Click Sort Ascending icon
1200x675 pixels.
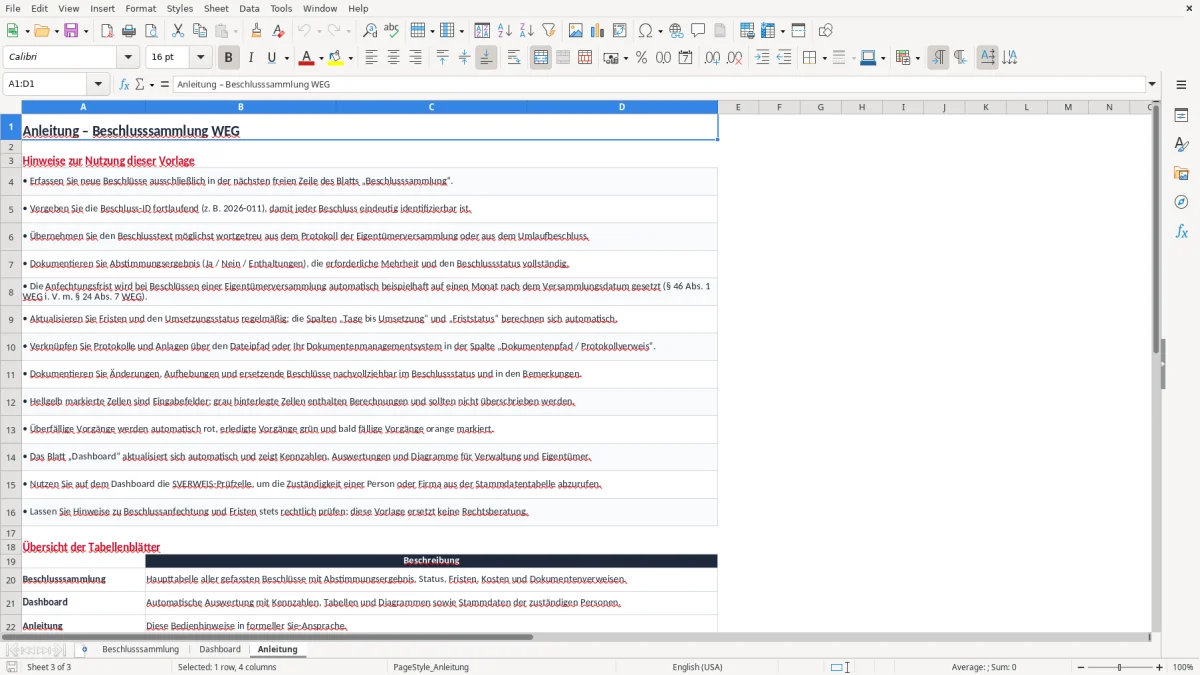504,31
